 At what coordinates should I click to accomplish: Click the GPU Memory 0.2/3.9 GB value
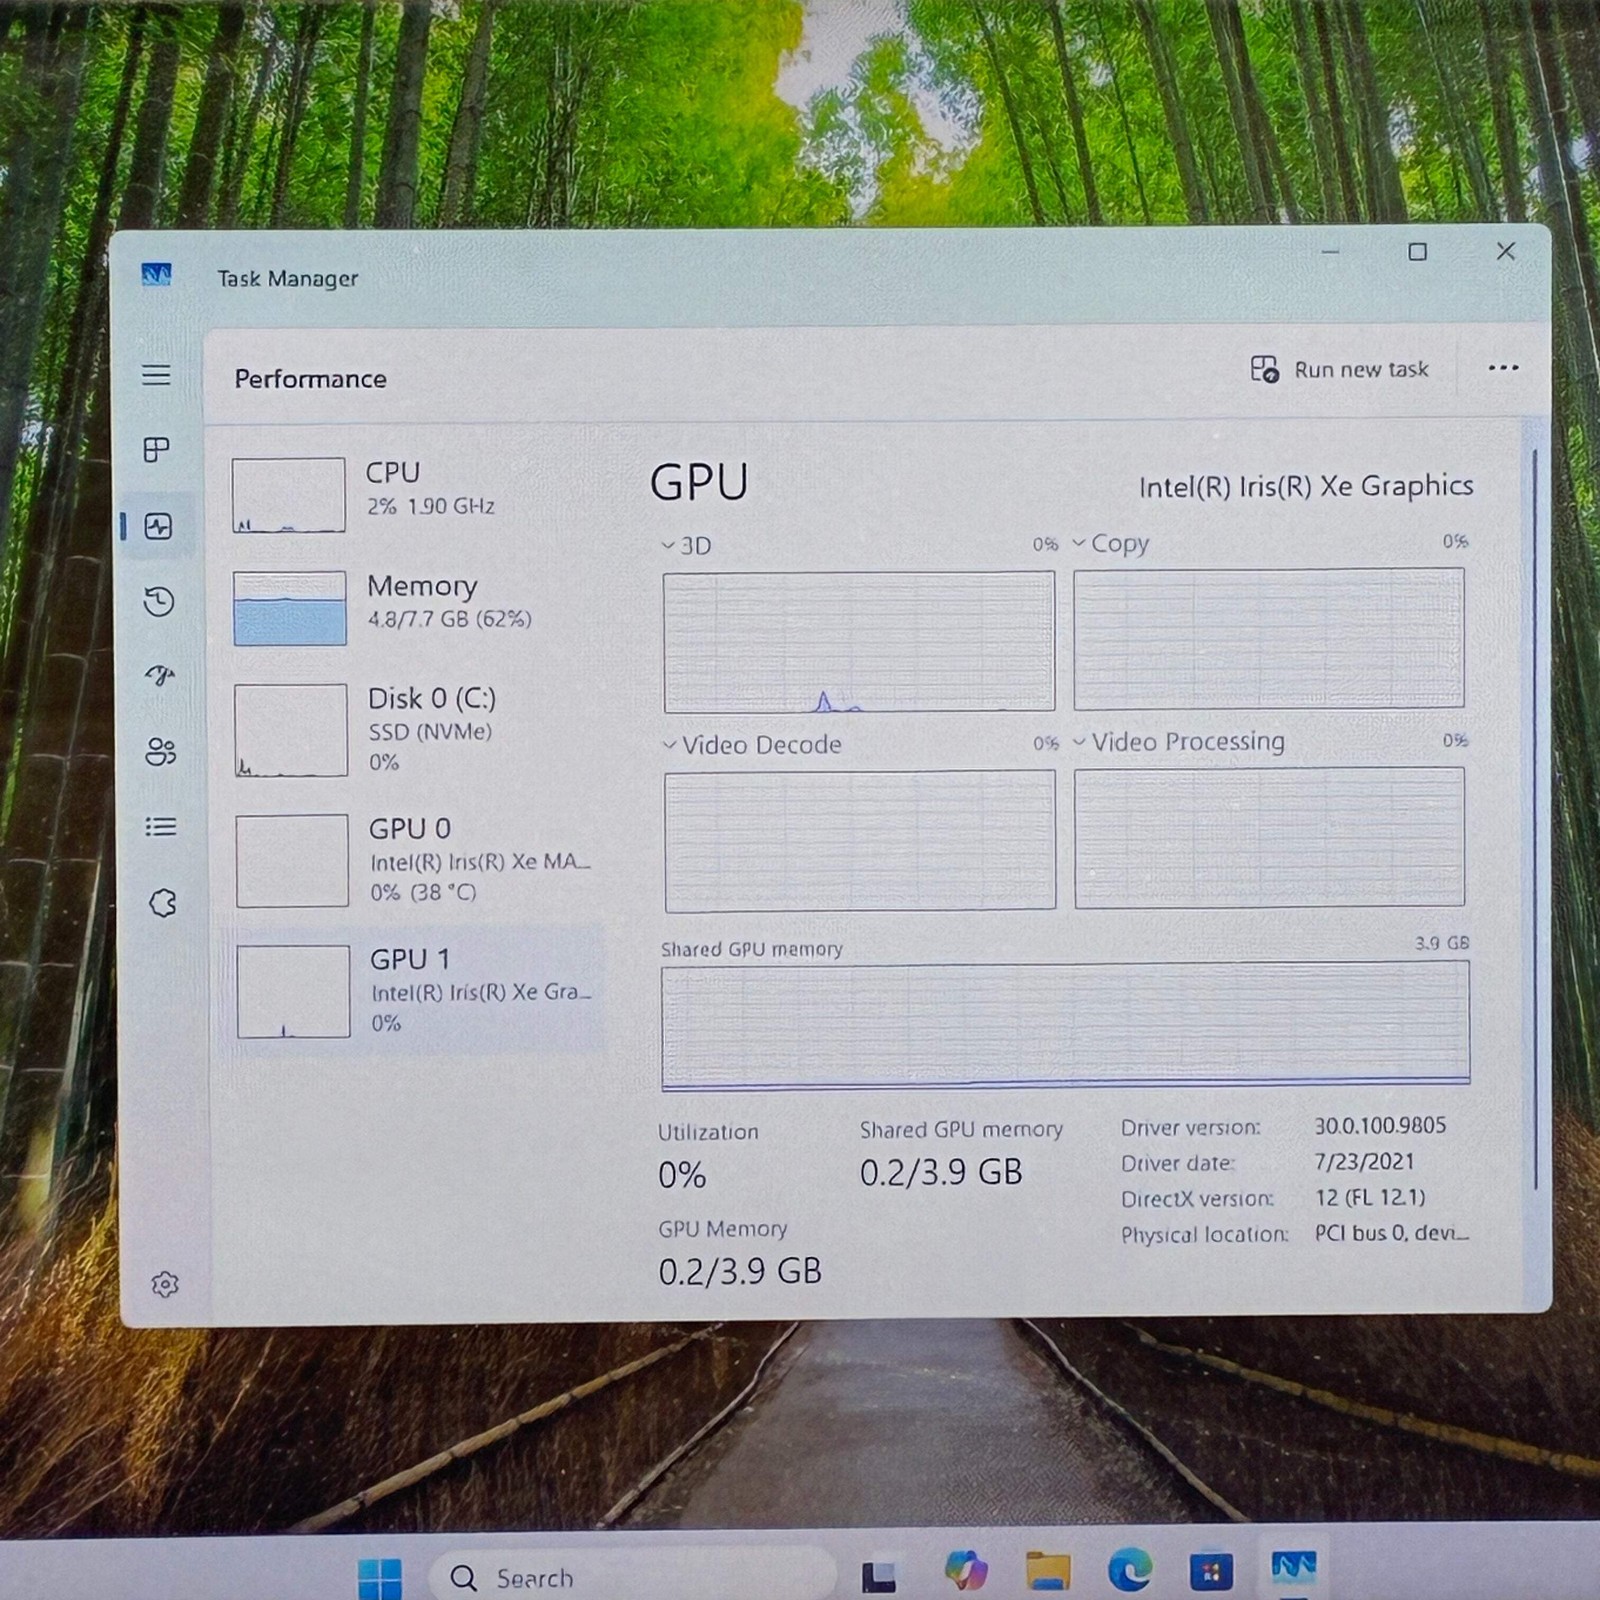coord(740,1272)
